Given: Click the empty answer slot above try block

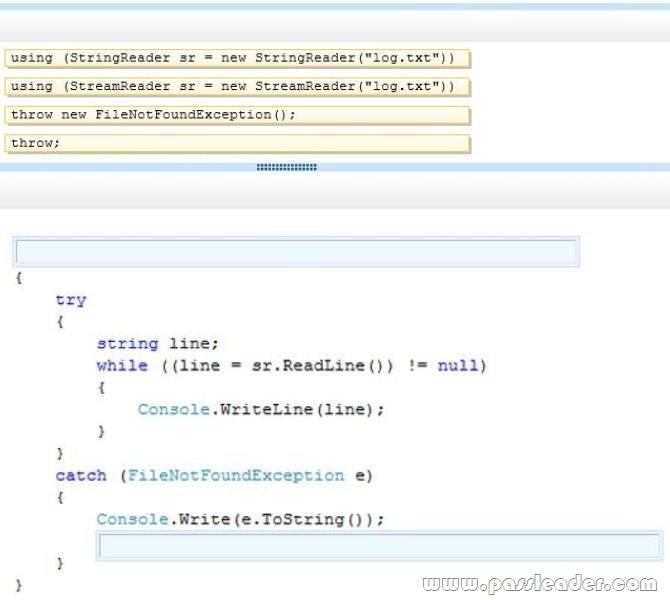Looking at the screenshot, I should pos(296,252).
